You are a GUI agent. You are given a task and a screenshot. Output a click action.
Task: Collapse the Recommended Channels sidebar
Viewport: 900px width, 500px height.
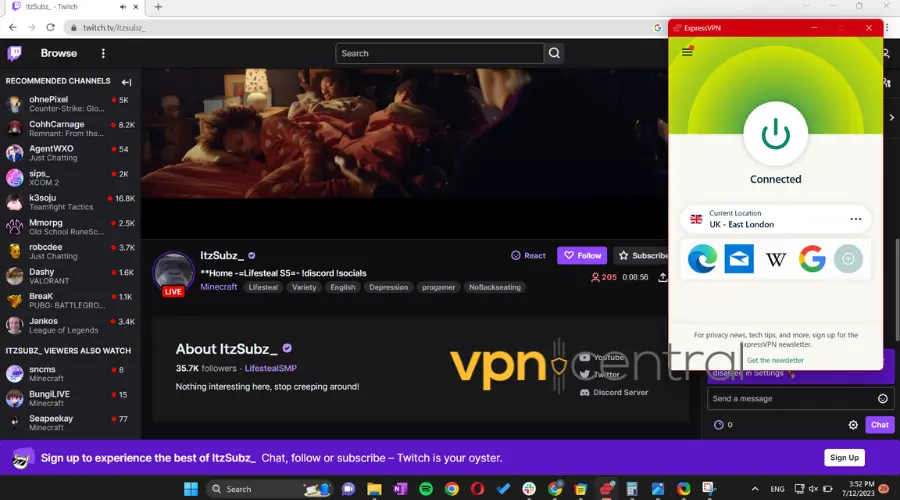126,82
